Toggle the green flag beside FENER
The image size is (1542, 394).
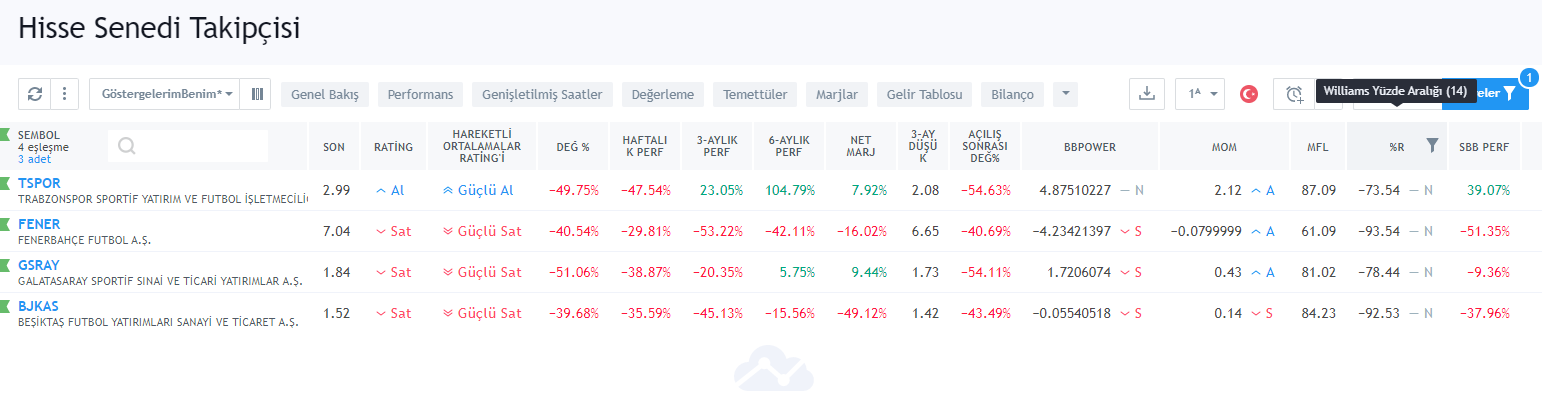pos(5,225)
